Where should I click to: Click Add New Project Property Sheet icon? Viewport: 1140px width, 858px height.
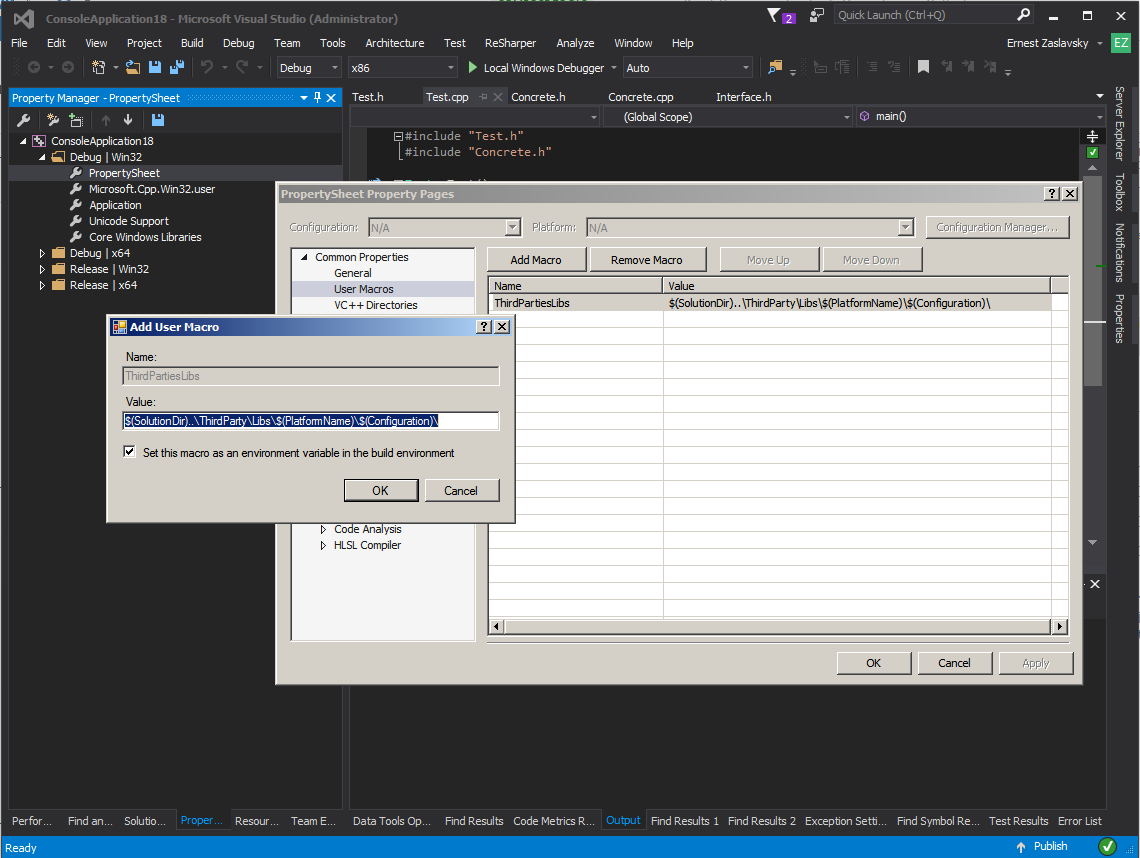click(53, 120)
